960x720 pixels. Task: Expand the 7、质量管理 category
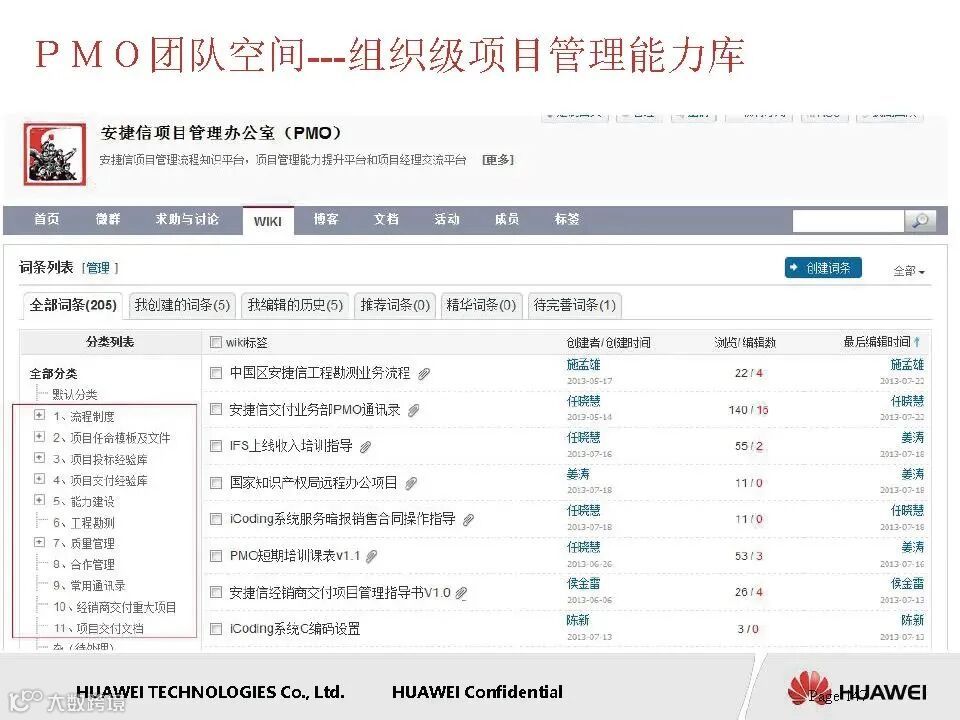pyautogui.click(x=39, y=542)
